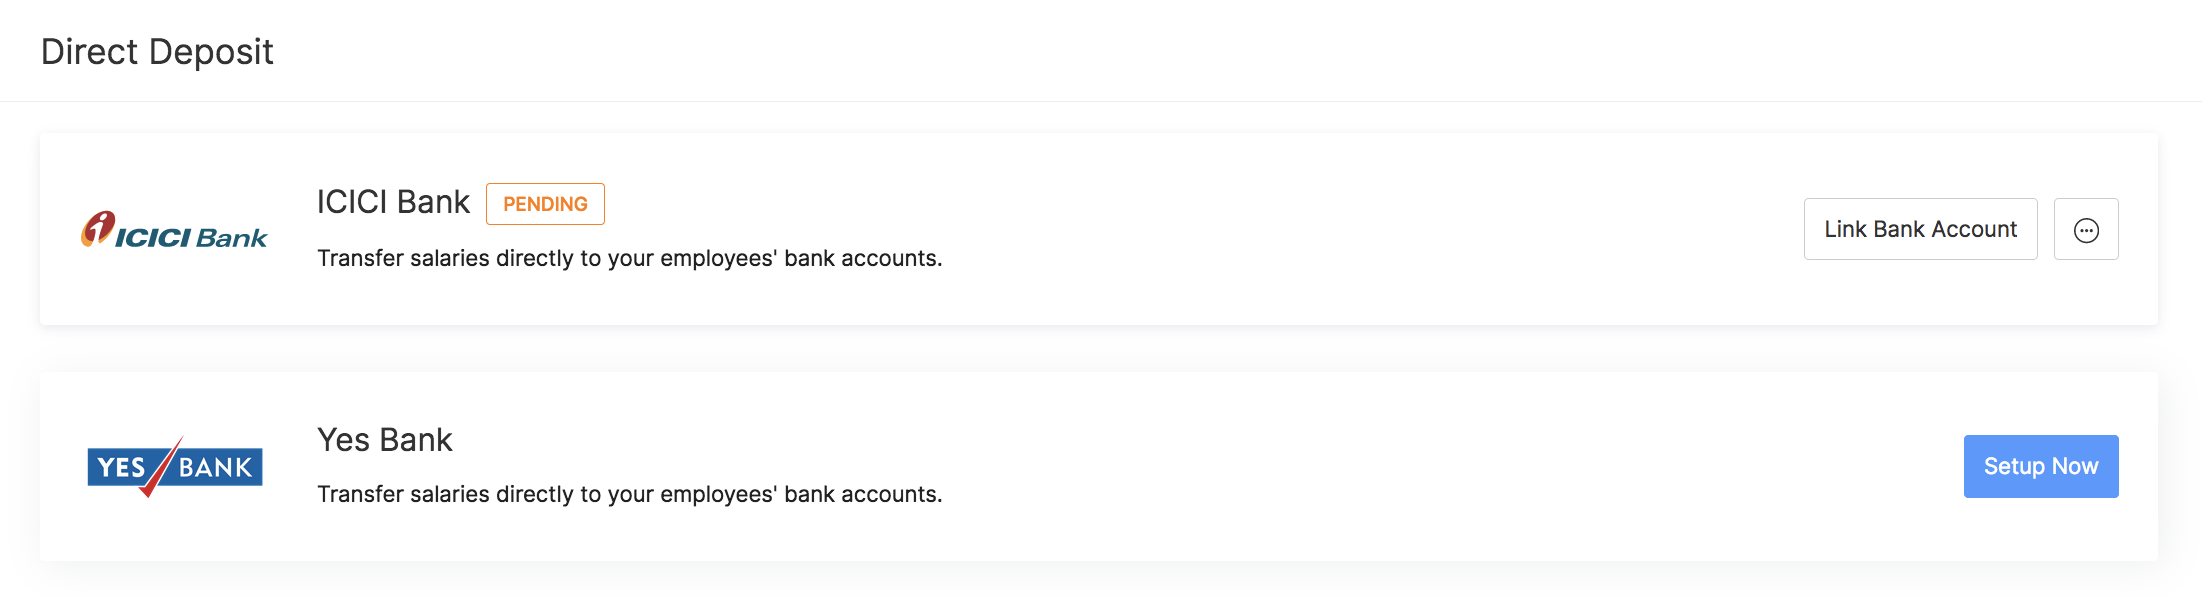Click the description text under Yes Bank
Viewport: 2202px width, 598px height.
point(629,494)
